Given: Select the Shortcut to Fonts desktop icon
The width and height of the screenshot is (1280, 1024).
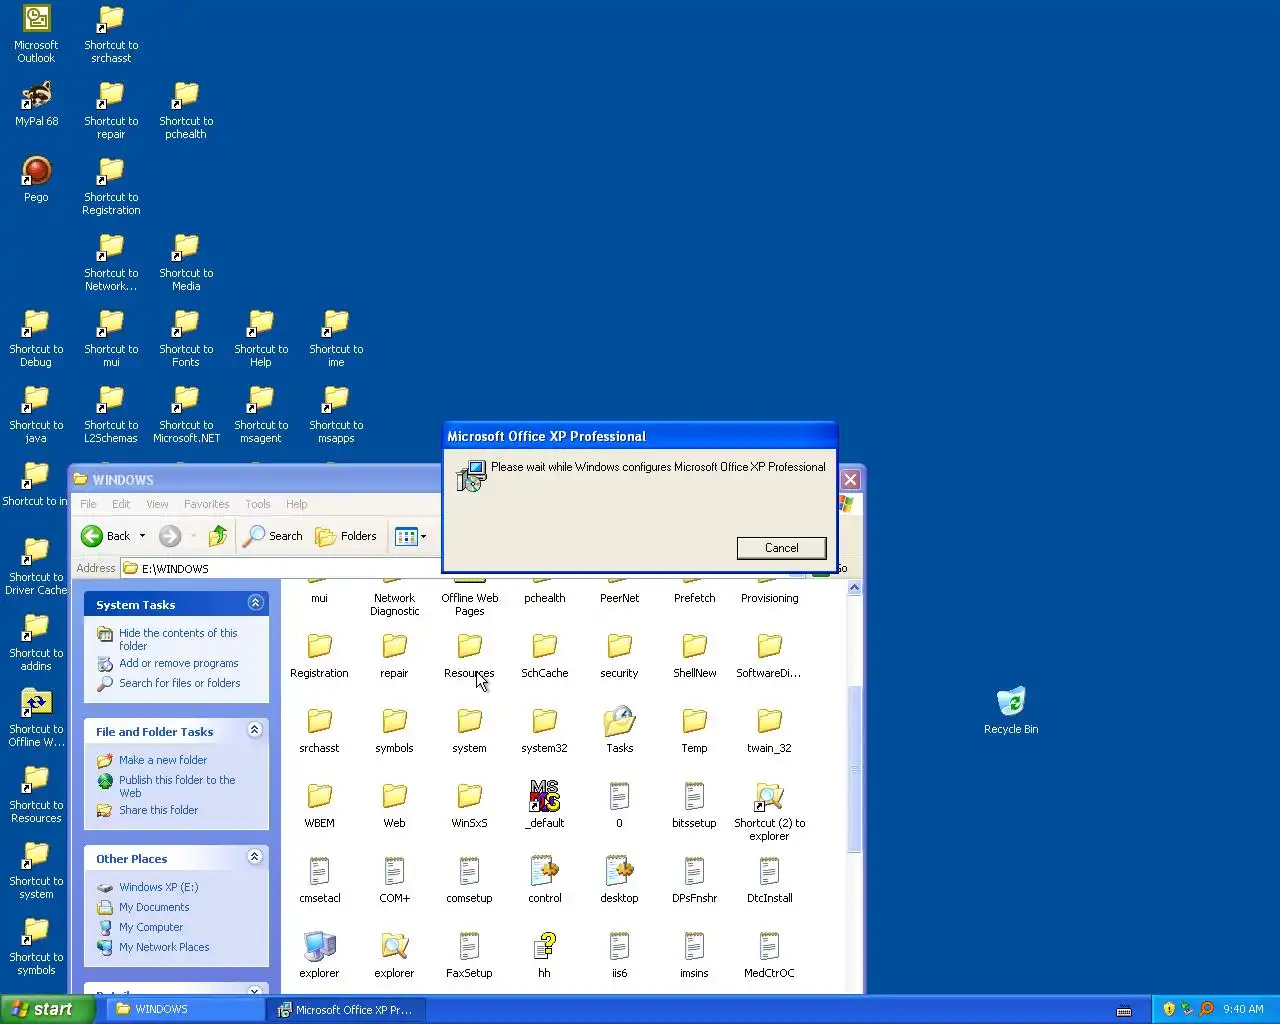Looking at the screenshot, I should [x=186, y=338].
